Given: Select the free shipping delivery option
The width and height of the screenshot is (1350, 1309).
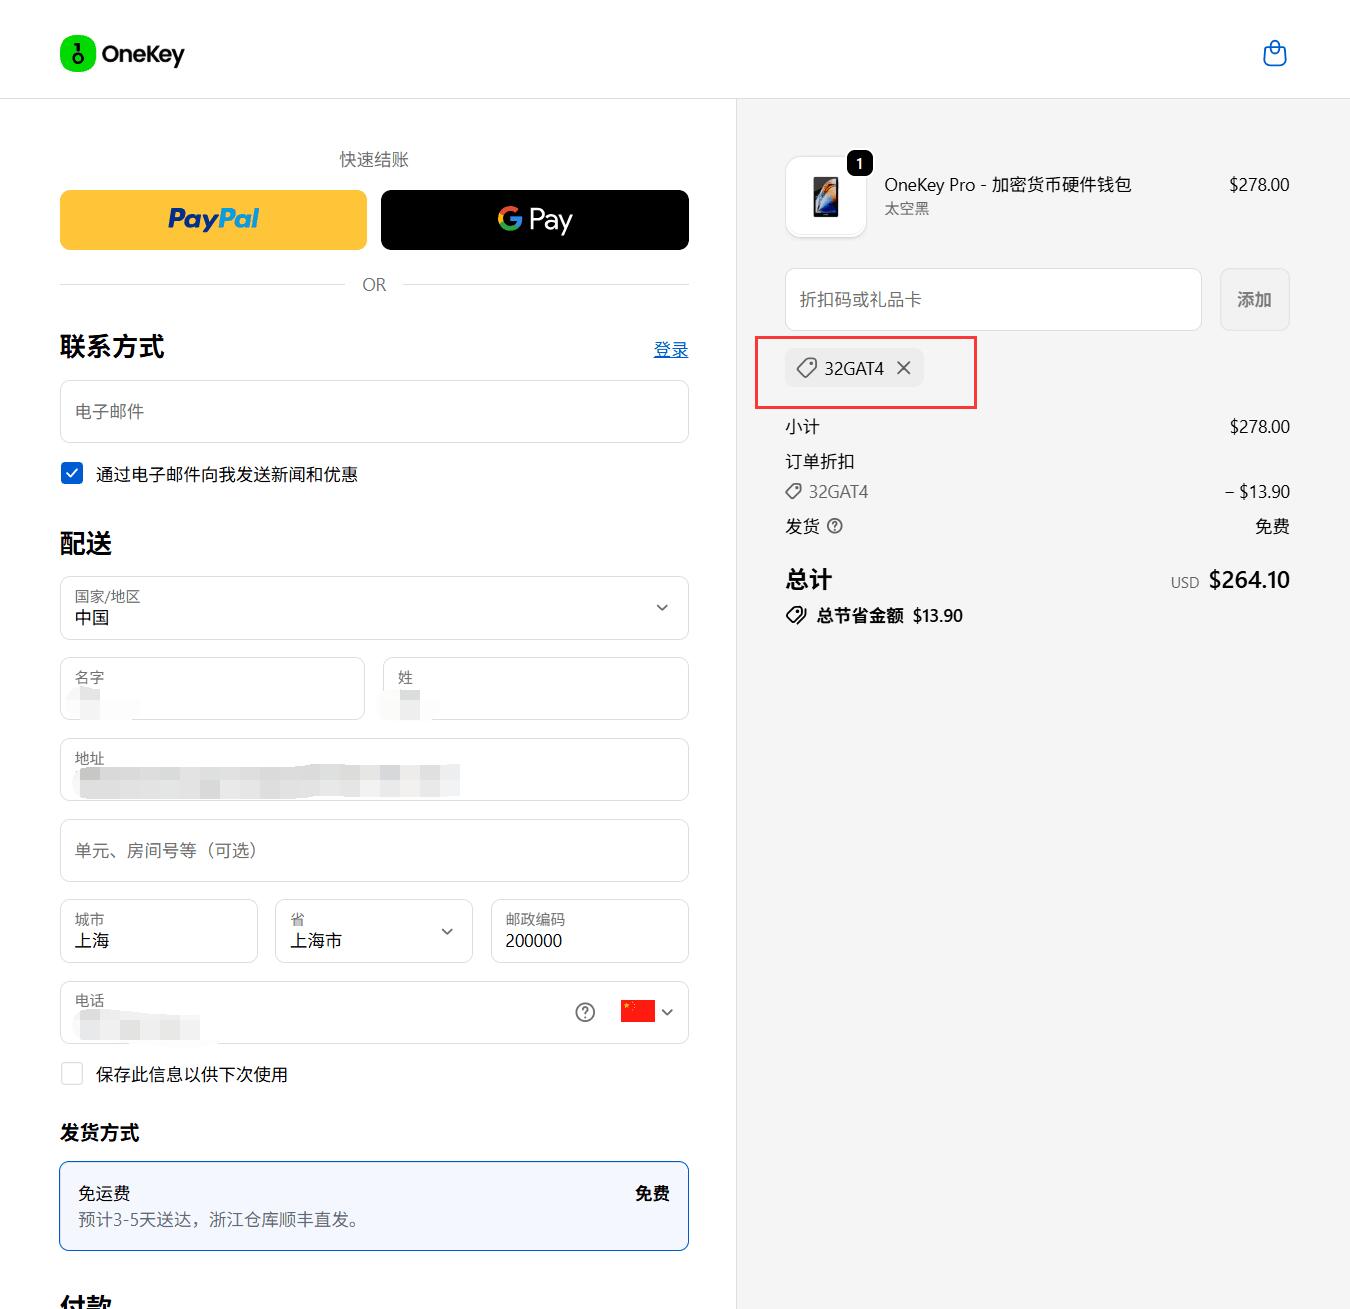Looking at the screenshot, I should coord(374,1205).
